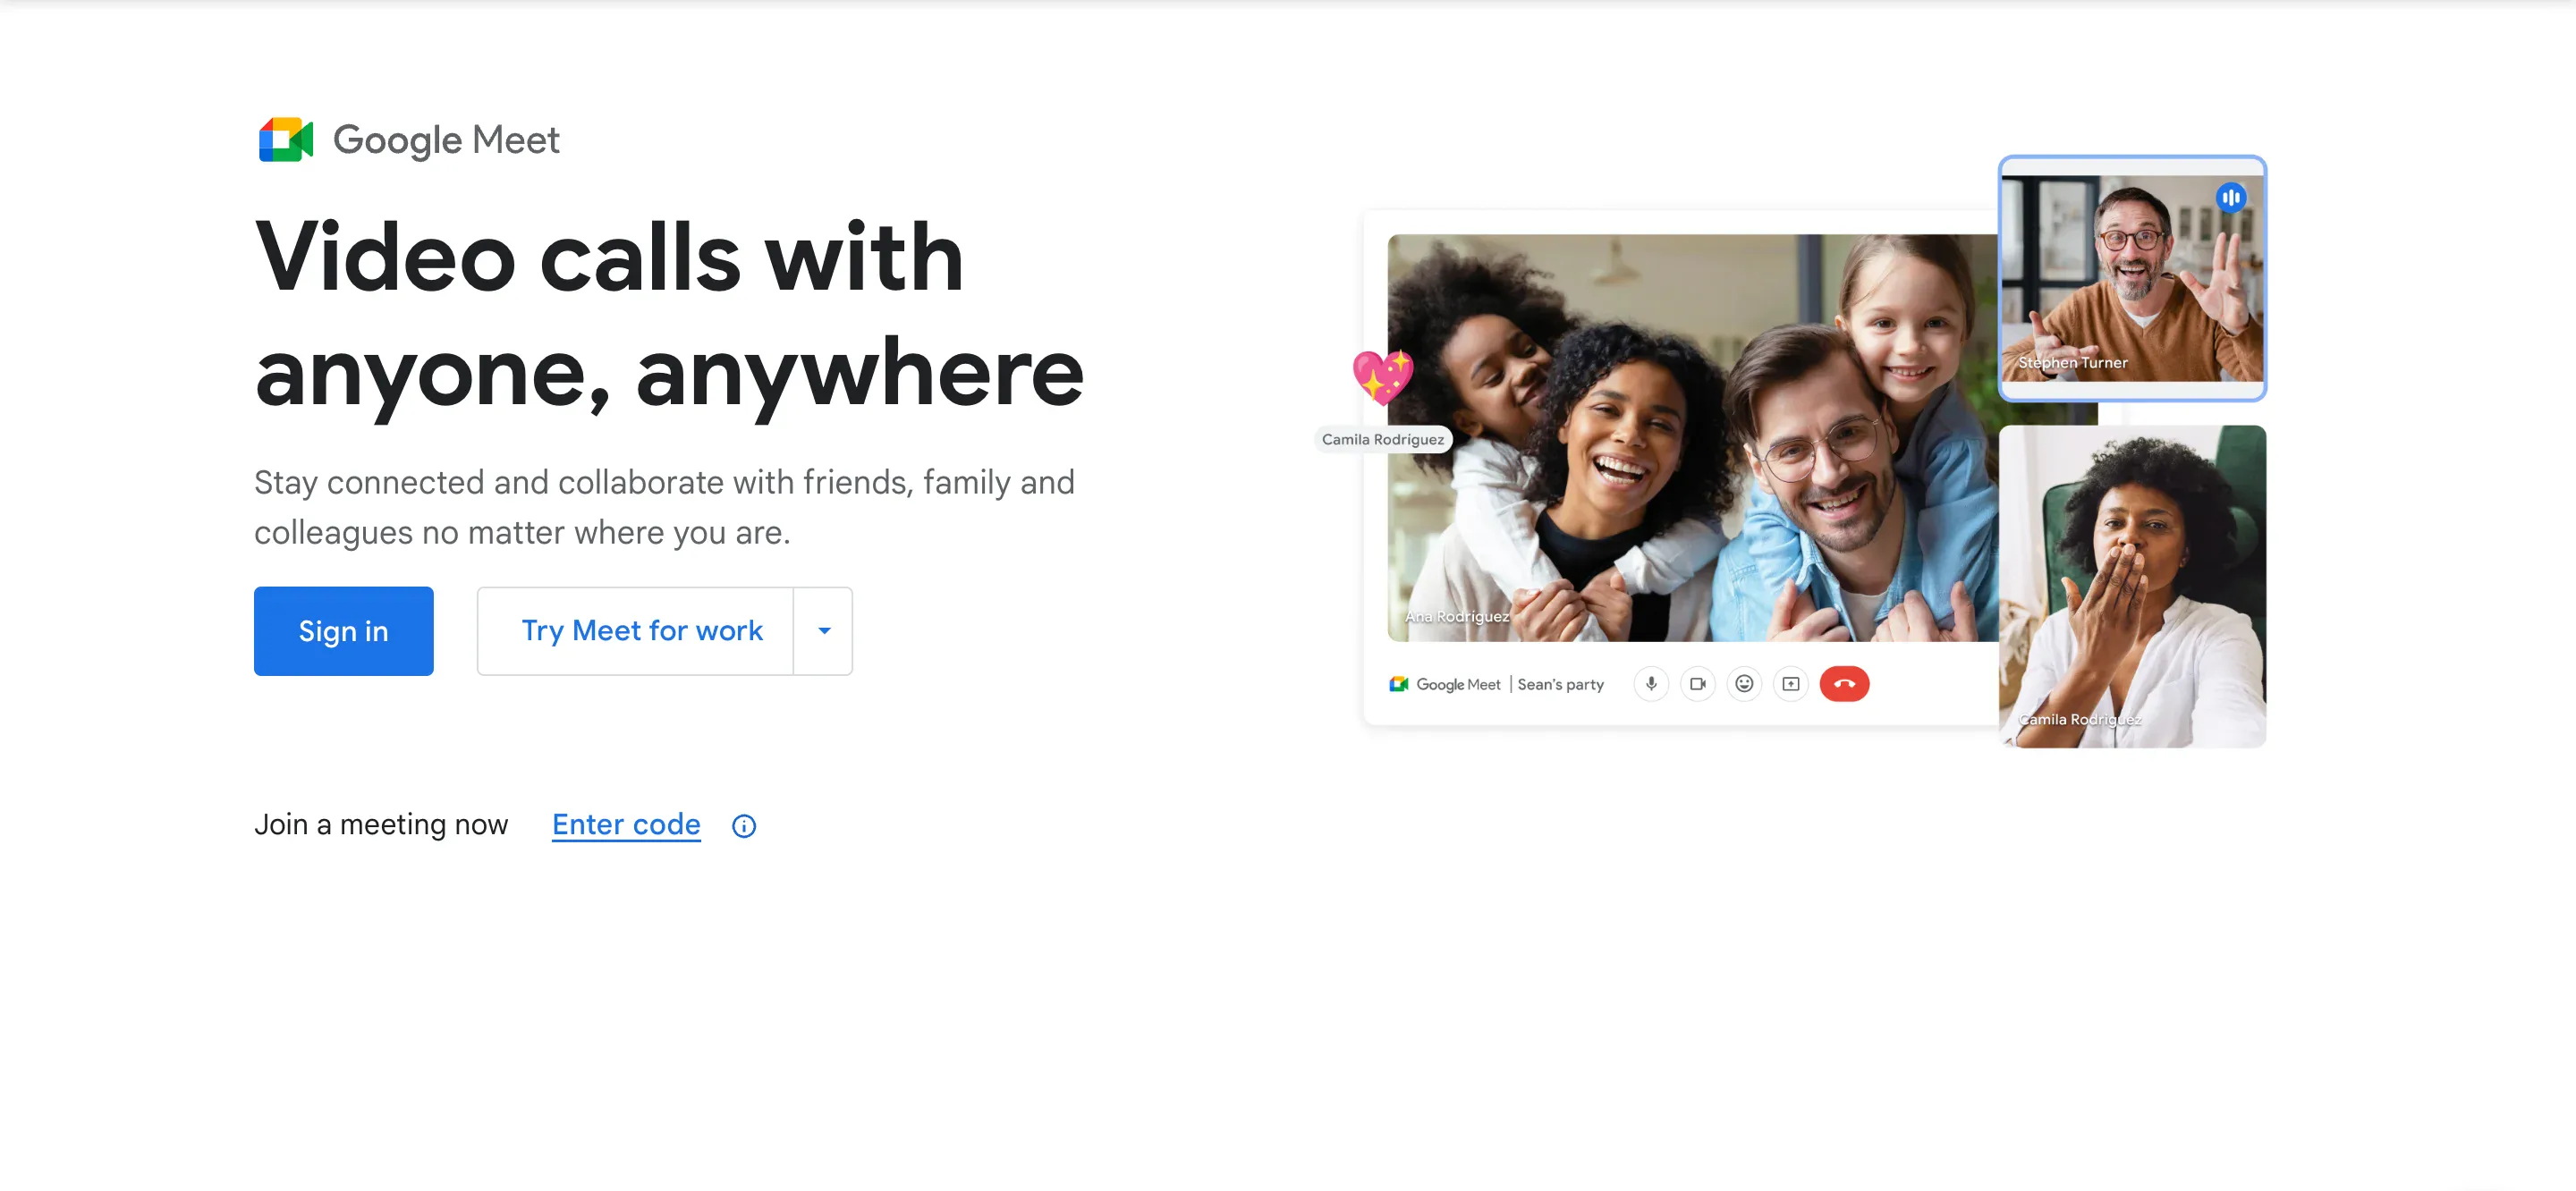
Task: Click the Sign in button
Action: click(x=343, y=631)
